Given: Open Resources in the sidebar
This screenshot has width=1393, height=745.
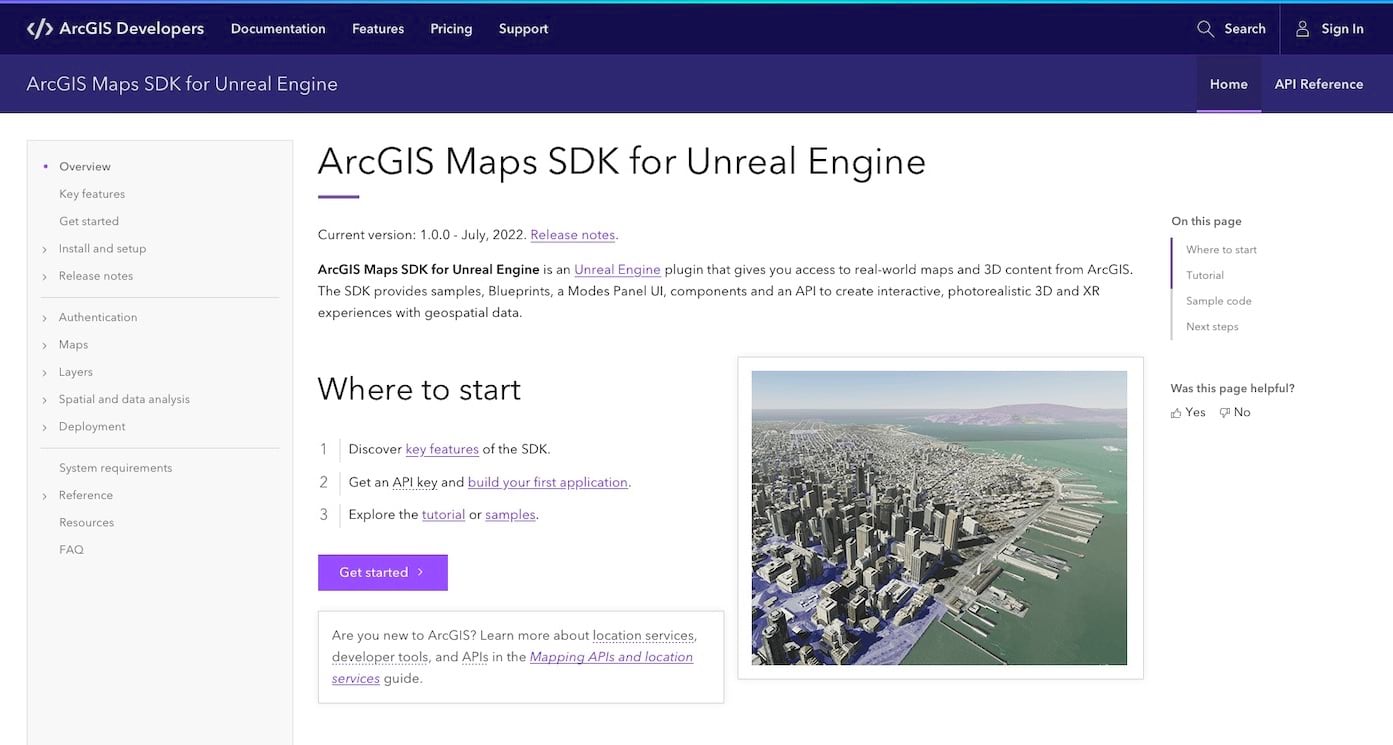Looking at the screenshot, I should click(x=87, y=523).
